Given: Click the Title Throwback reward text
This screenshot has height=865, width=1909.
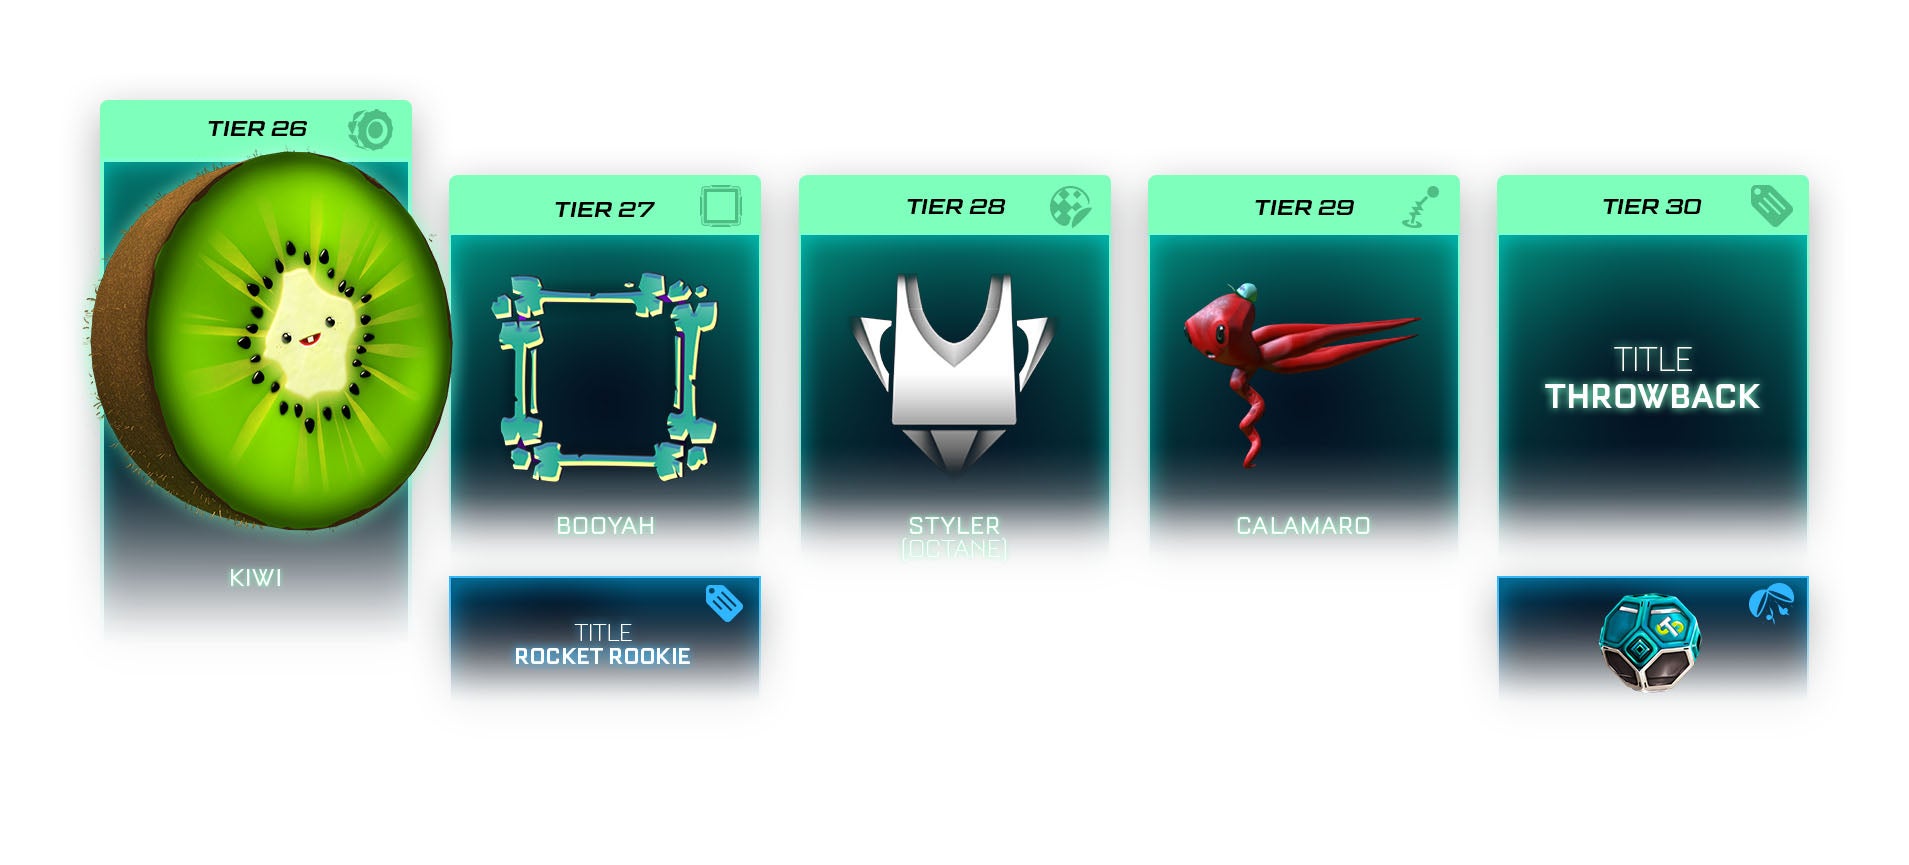Looking at the screenshot, I should point(1652,379).
